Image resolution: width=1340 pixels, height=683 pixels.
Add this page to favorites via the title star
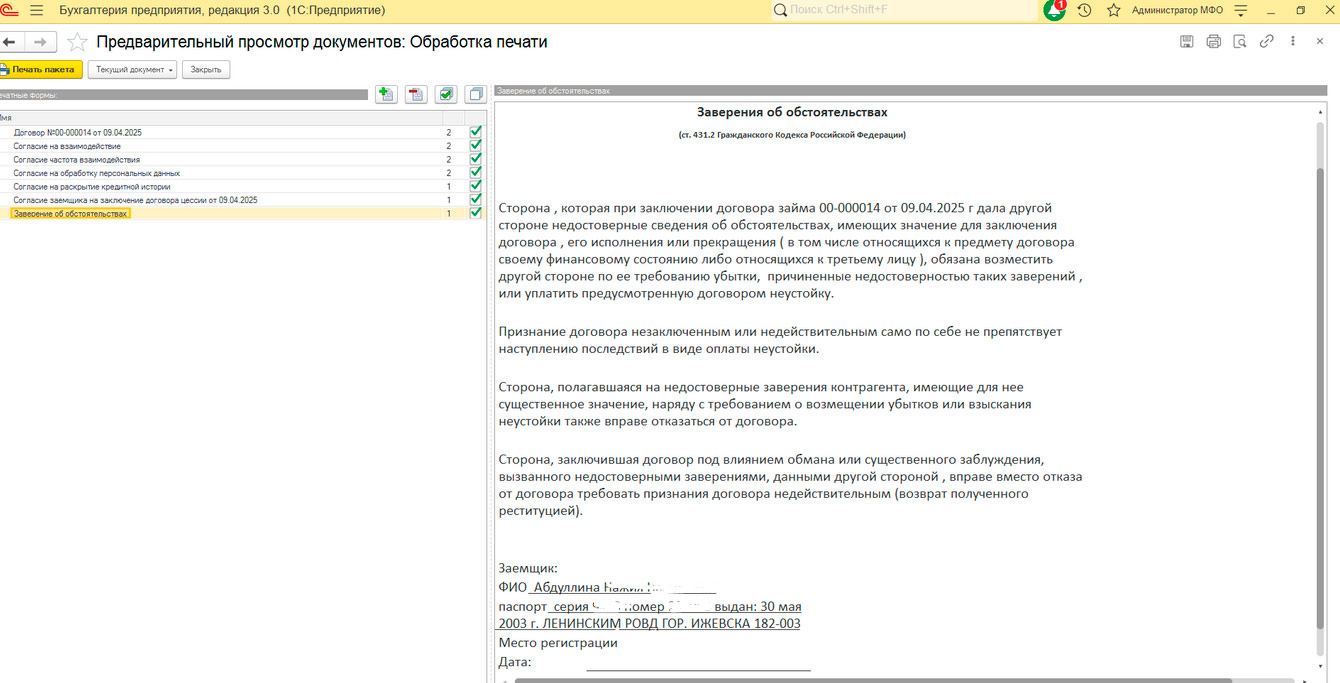point(77,42)
